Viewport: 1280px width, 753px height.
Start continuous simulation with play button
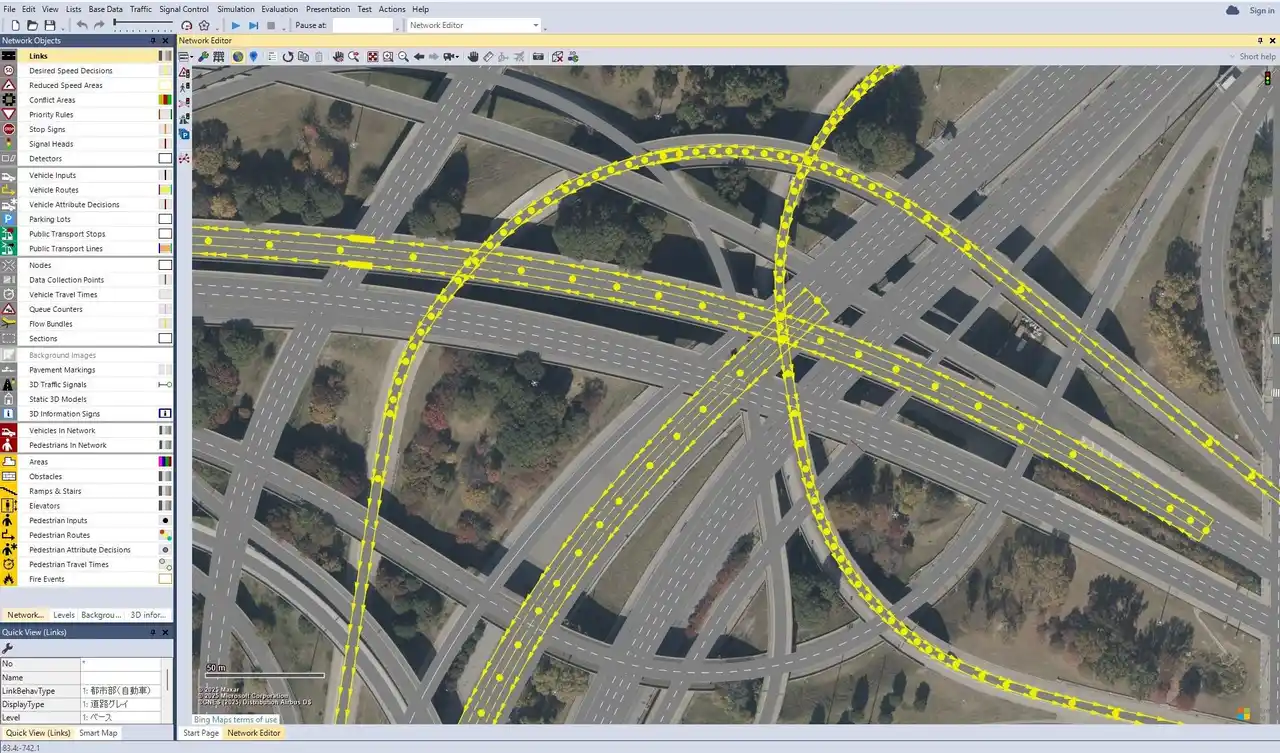[x=236, y=25]
